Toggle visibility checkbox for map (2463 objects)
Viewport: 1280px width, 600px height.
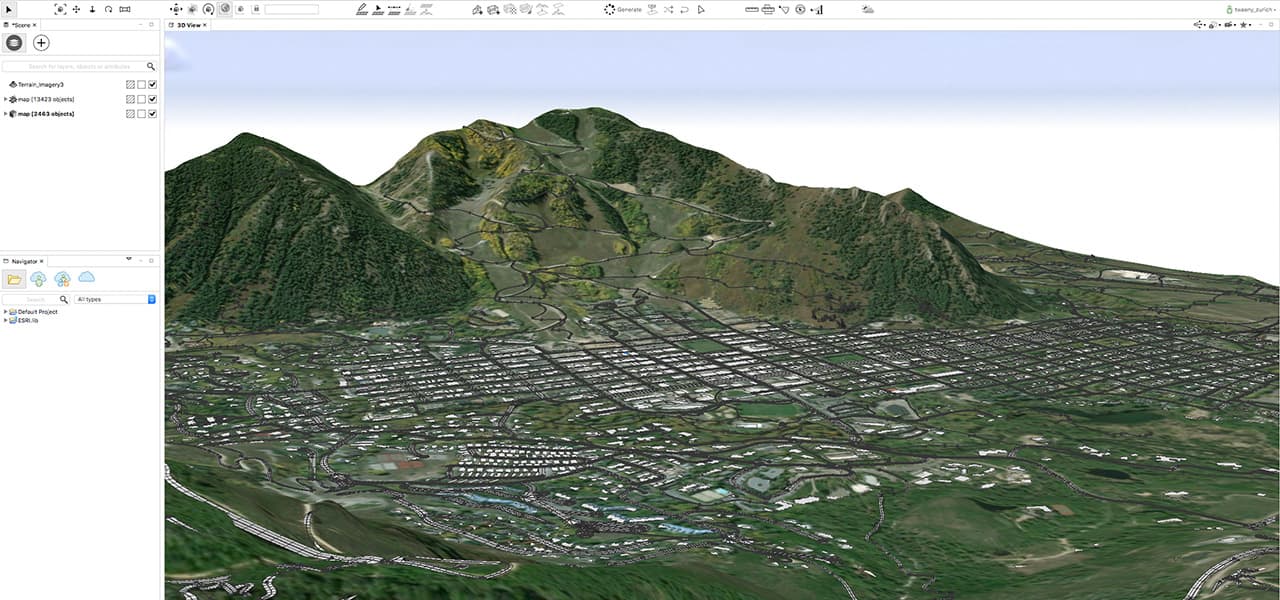tap(153, 114)
